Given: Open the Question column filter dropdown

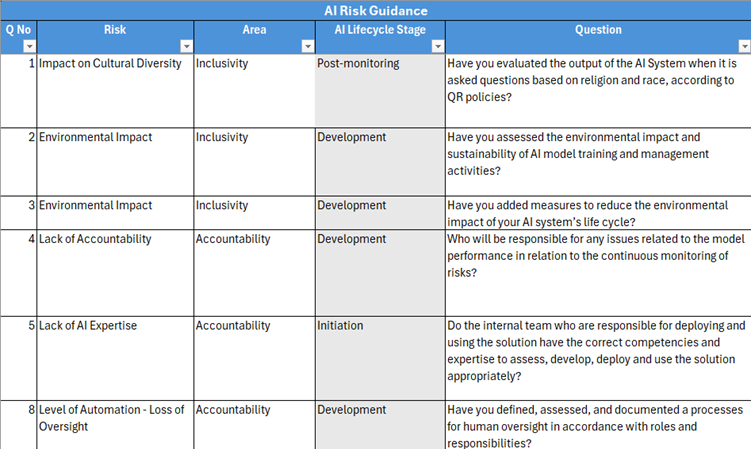Looking at the screenshot, I should click(x=743, y=46).
